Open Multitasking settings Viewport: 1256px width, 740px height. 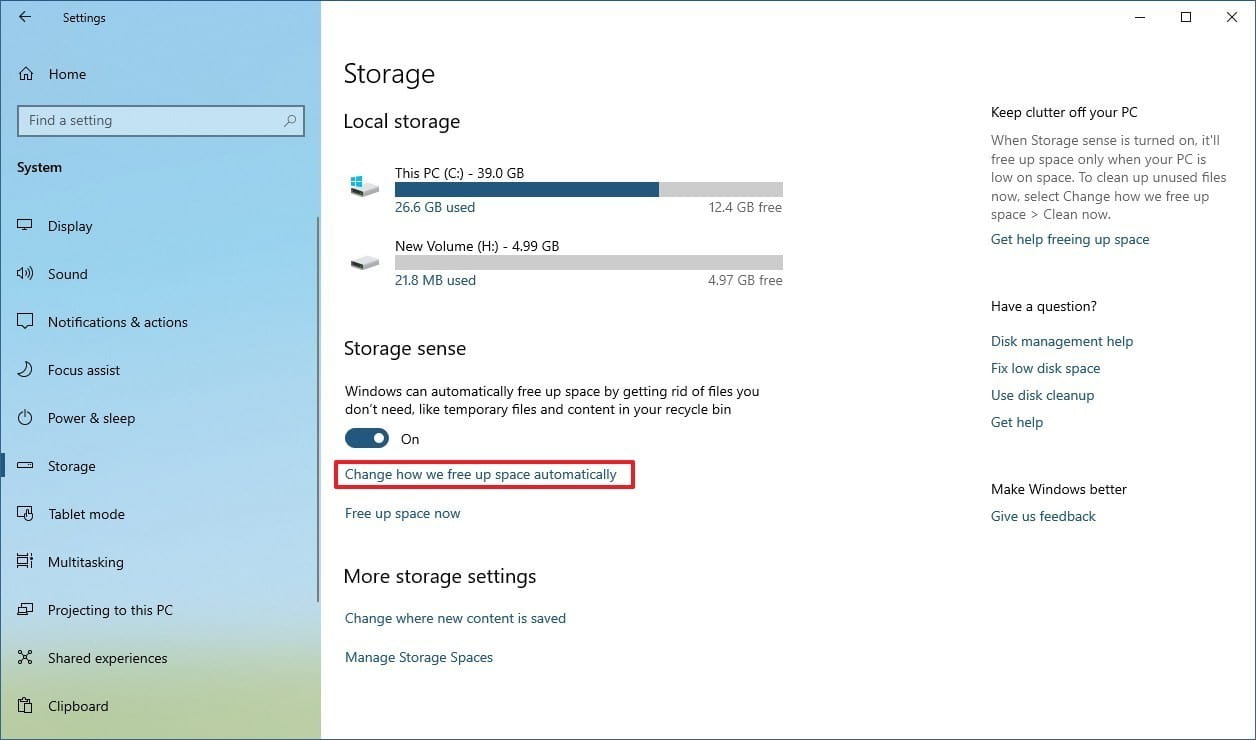[x=89, y=562]
